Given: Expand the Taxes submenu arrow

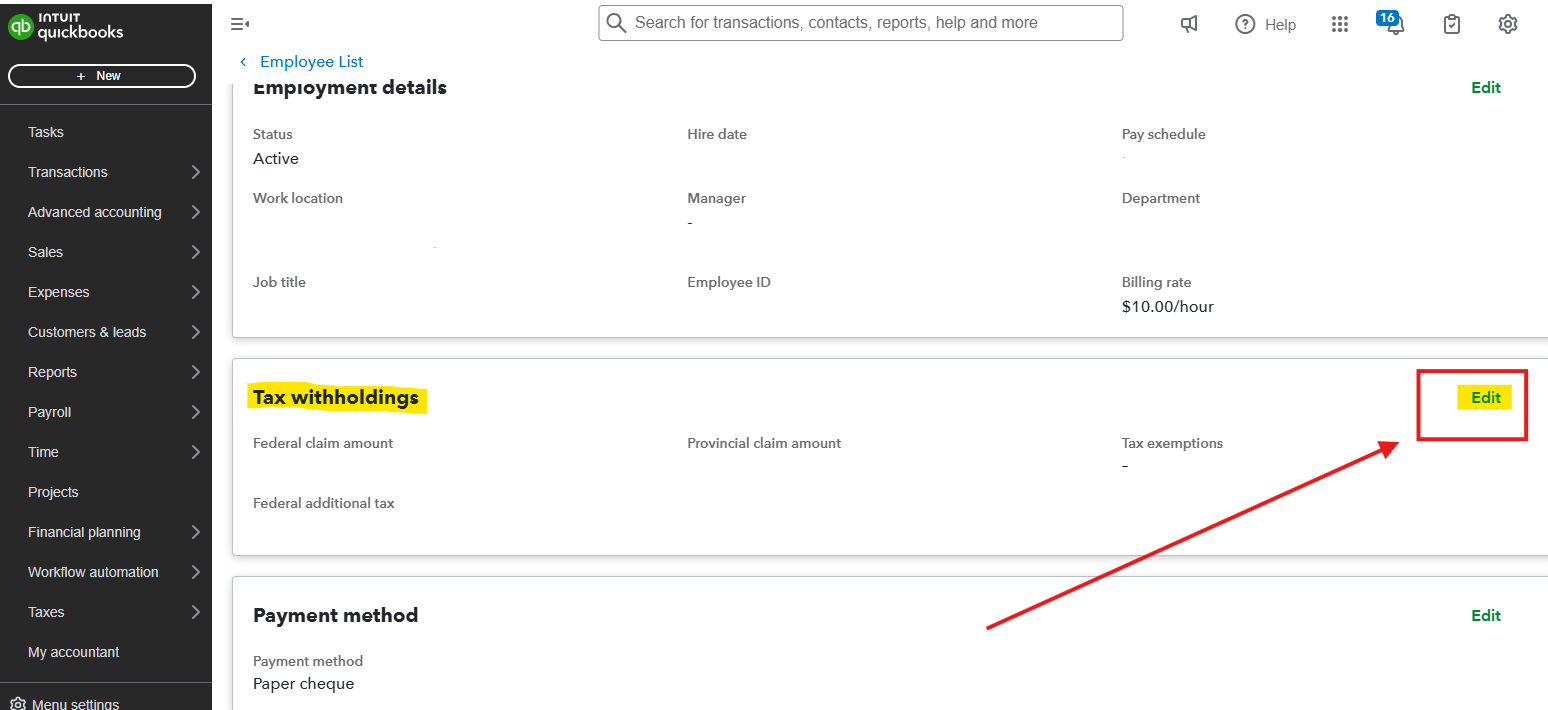Looking at the screenshot, I should tap(196, 612).
